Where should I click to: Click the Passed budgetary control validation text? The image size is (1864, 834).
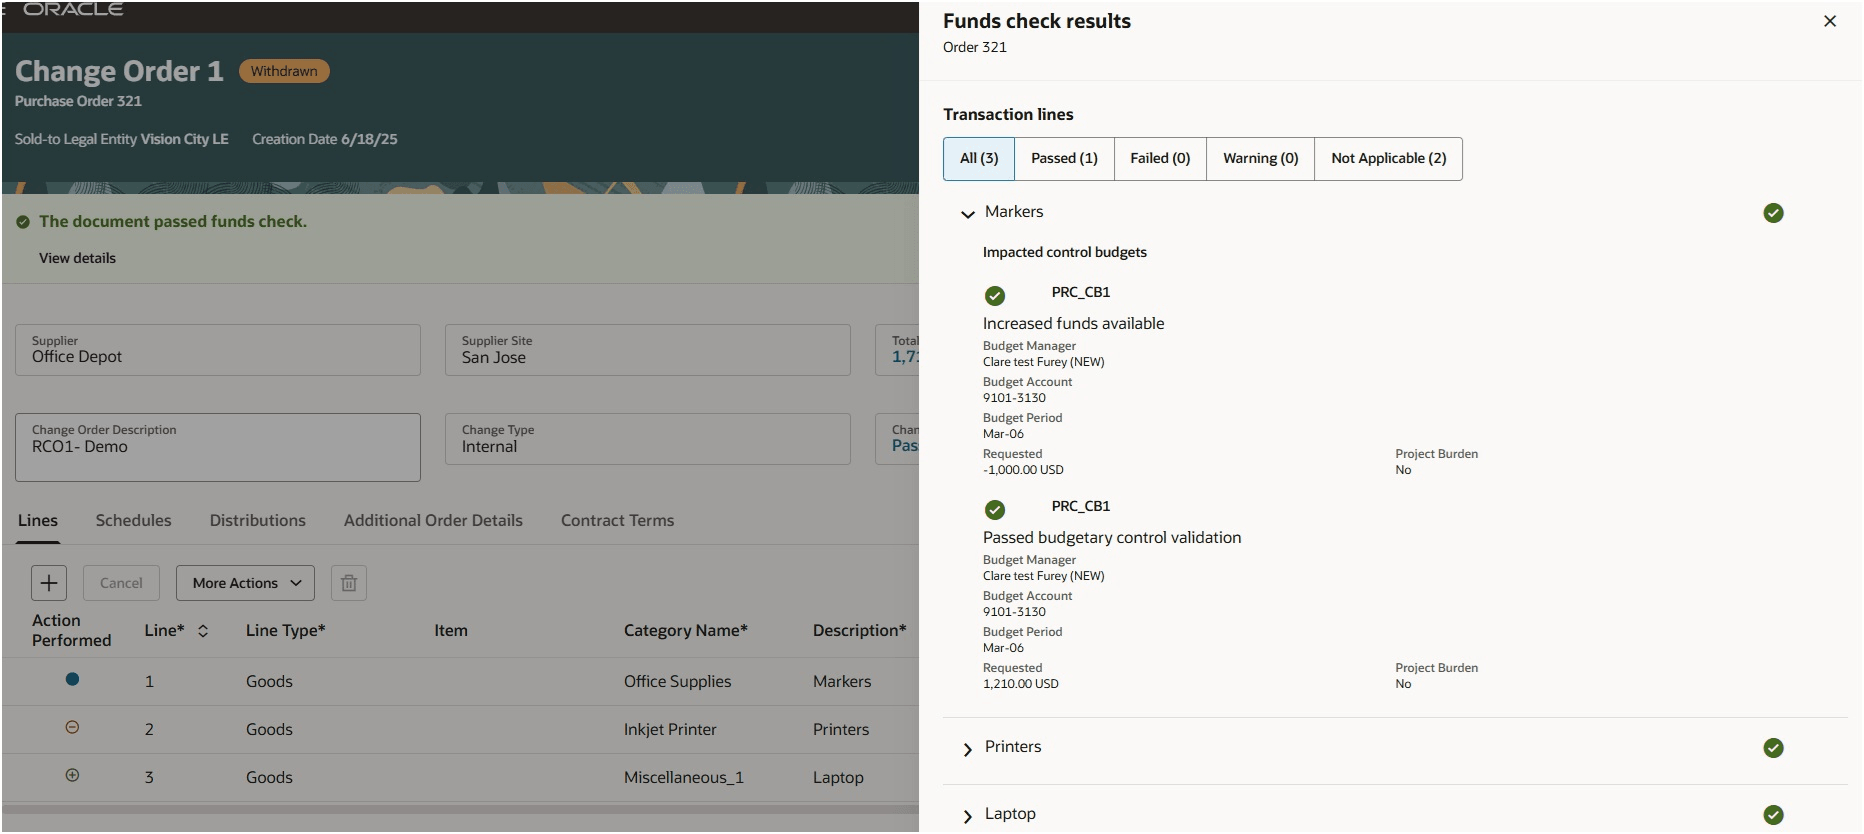pos(1112,538)
